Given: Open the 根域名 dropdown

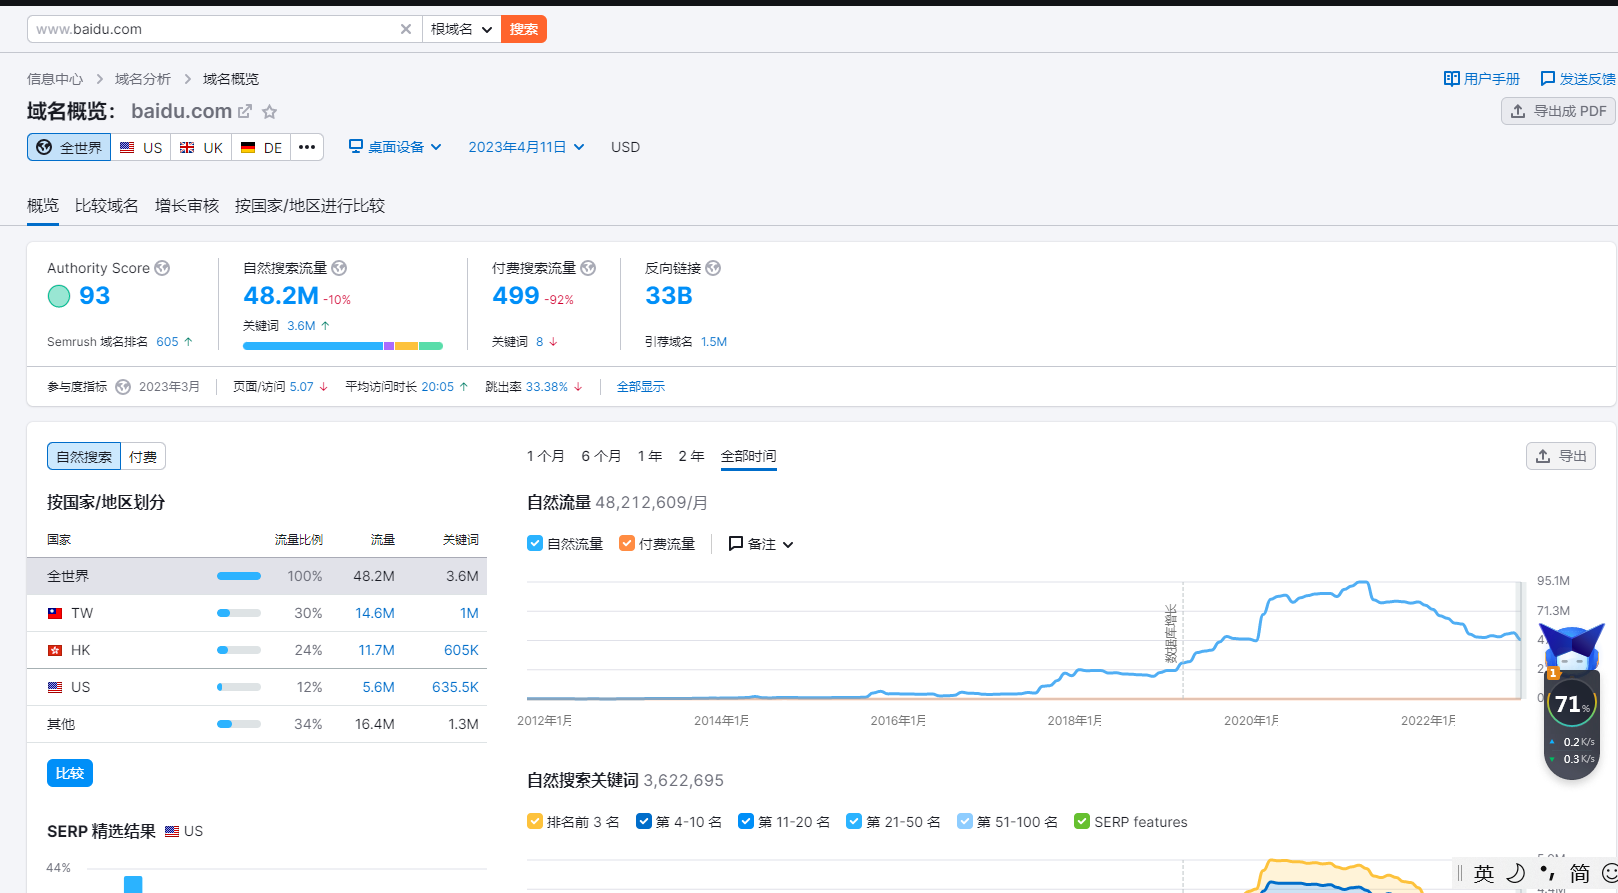Looking at the screenshot, I should point(461,29).
